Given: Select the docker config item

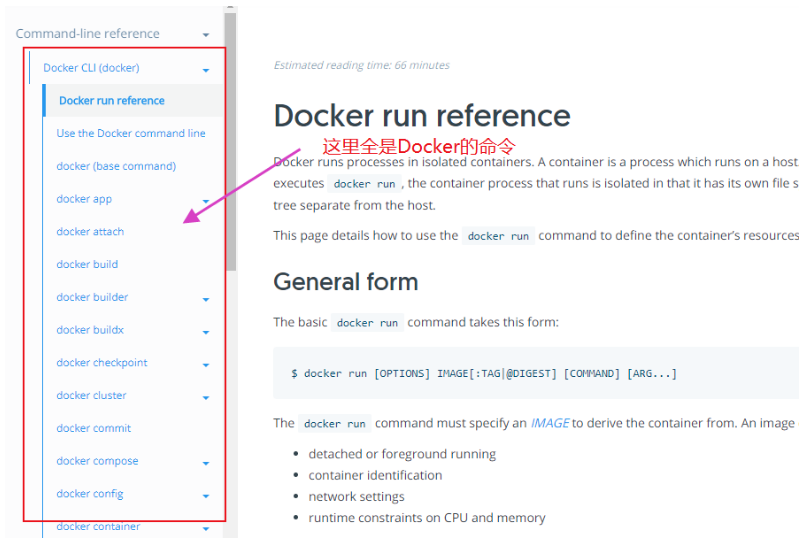Looking at the screenshot, I should 90,493.
